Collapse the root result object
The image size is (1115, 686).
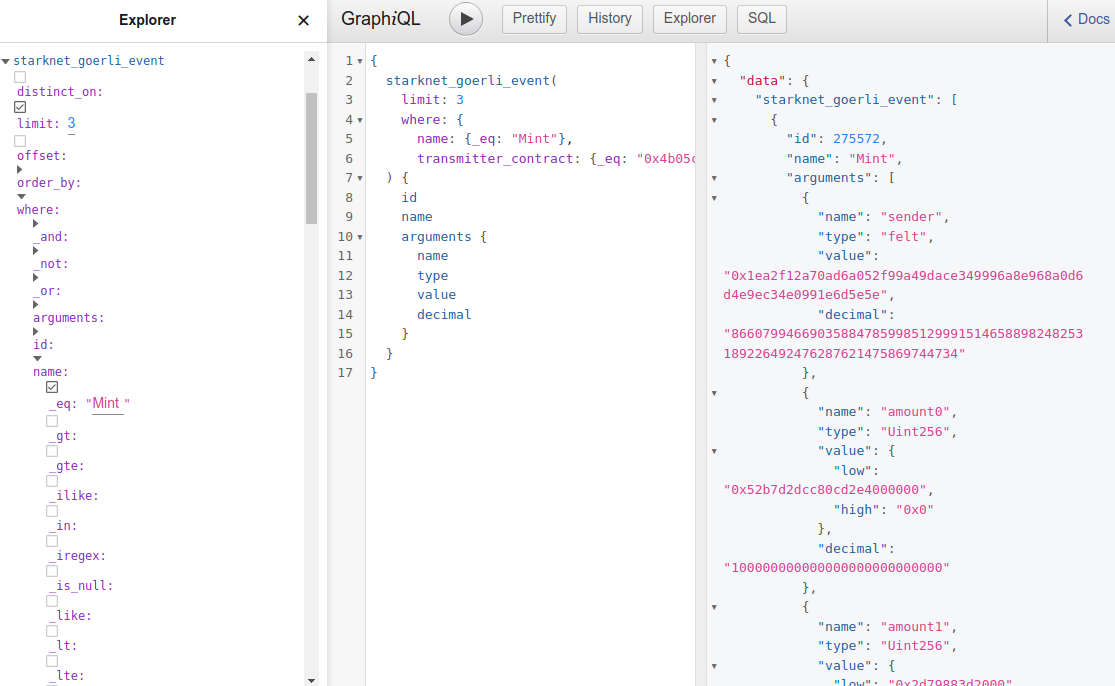pyautogui.click(x=714, y=62)
